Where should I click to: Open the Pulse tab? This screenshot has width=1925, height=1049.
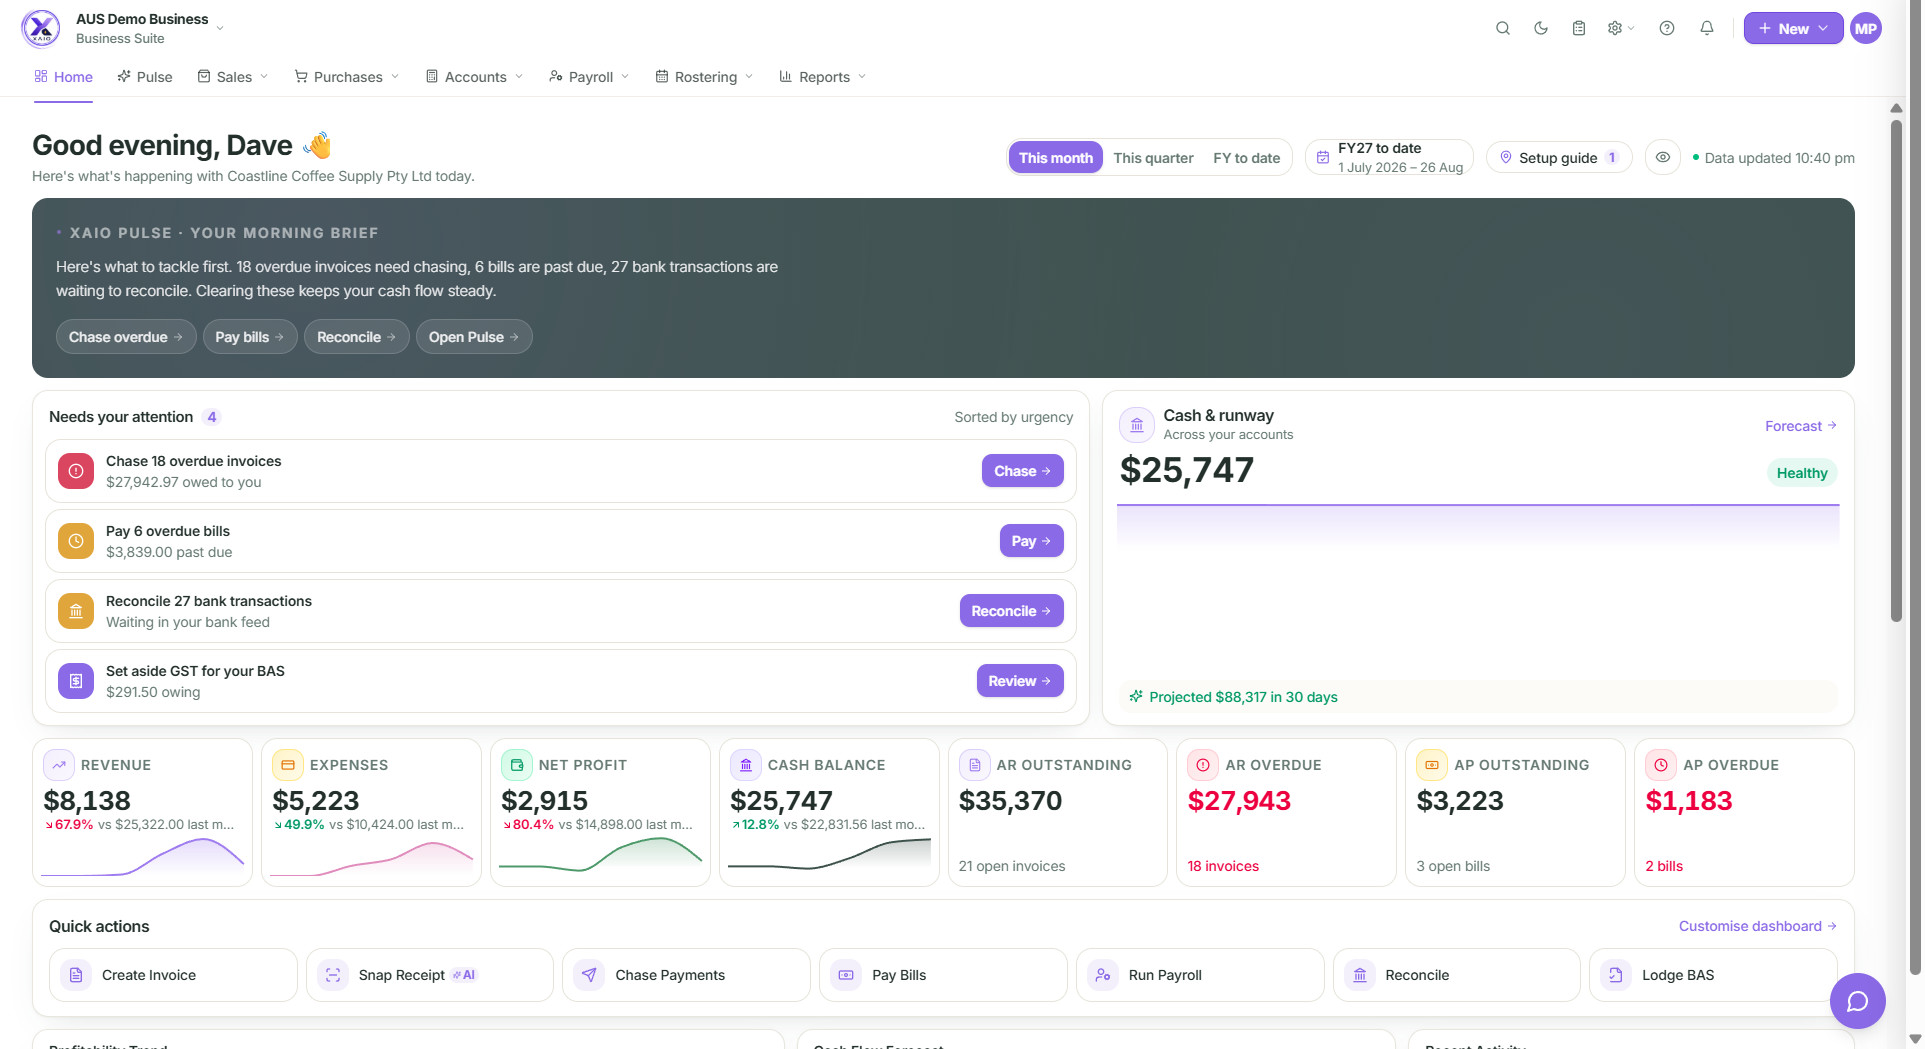click(145, 77)
